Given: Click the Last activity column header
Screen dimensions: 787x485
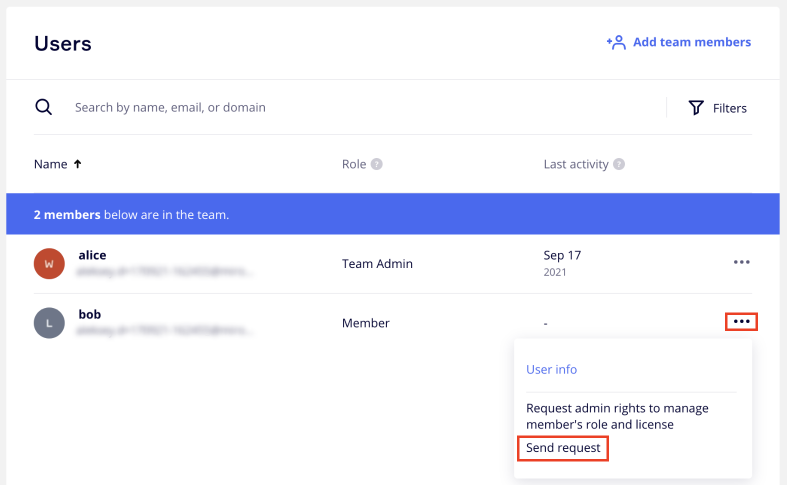Looking at the screenshot, I should coord(575,164).
